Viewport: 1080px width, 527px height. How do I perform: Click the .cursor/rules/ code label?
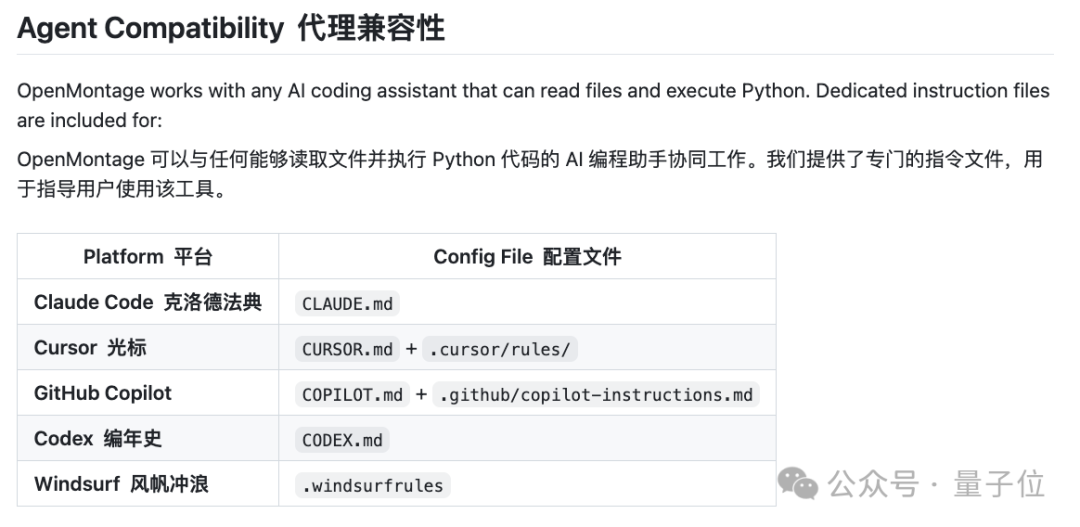pyautogui.click(x=500, y=349)
